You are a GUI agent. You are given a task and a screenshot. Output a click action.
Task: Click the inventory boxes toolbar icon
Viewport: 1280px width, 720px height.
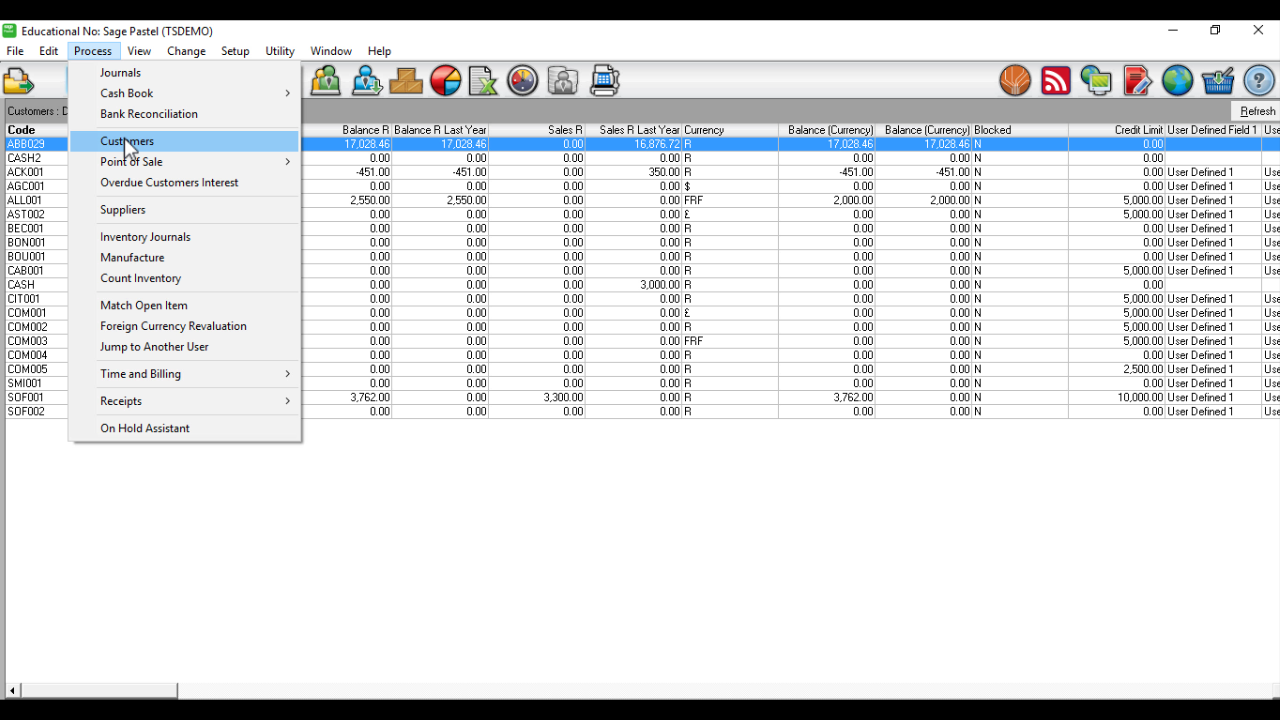406,81
